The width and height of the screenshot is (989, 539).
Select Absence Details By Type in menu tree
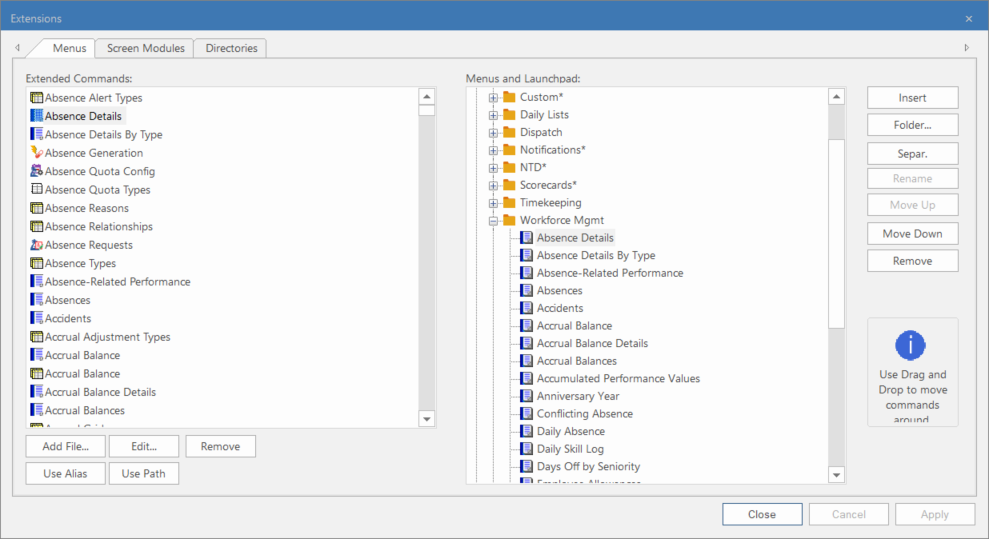[x=595, y=255]
